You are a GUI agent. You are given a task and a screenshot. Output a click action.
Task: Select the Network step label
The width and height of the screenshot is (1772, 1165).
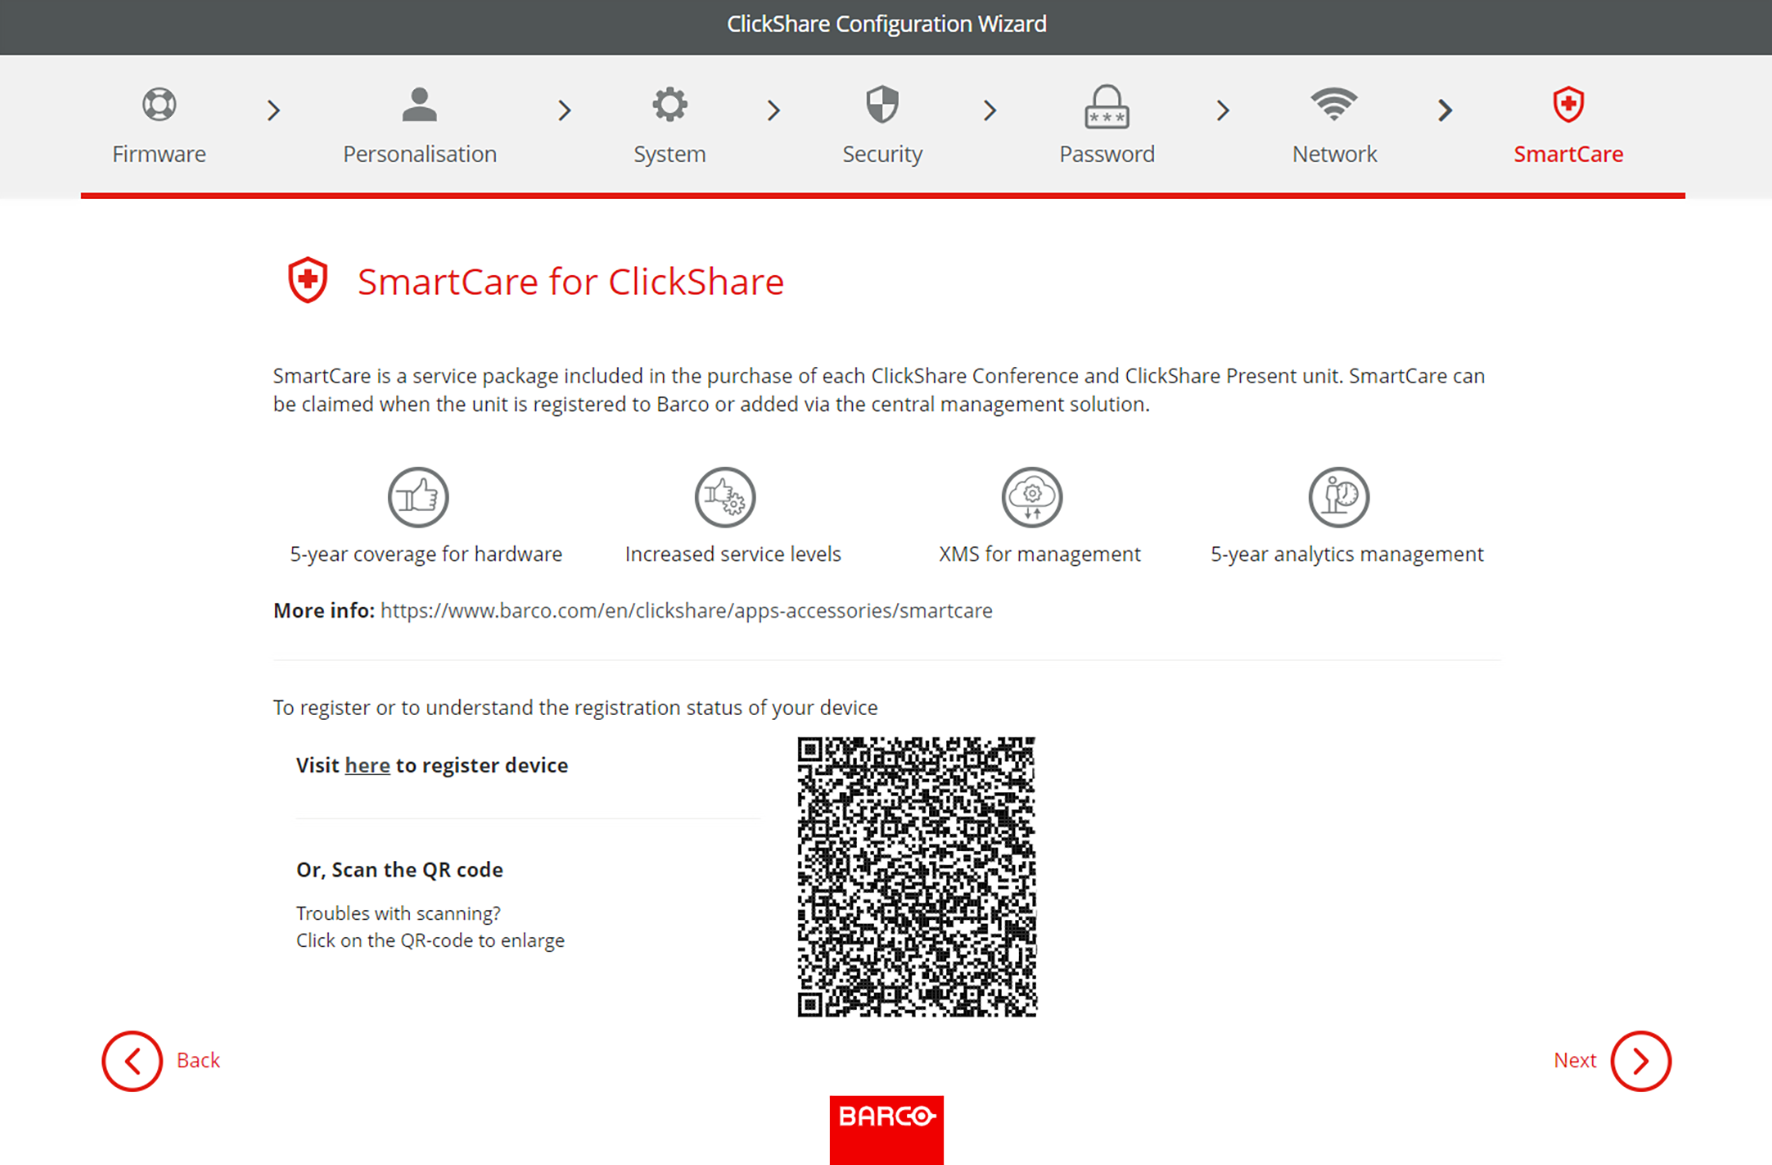(x=1334, y=154)
